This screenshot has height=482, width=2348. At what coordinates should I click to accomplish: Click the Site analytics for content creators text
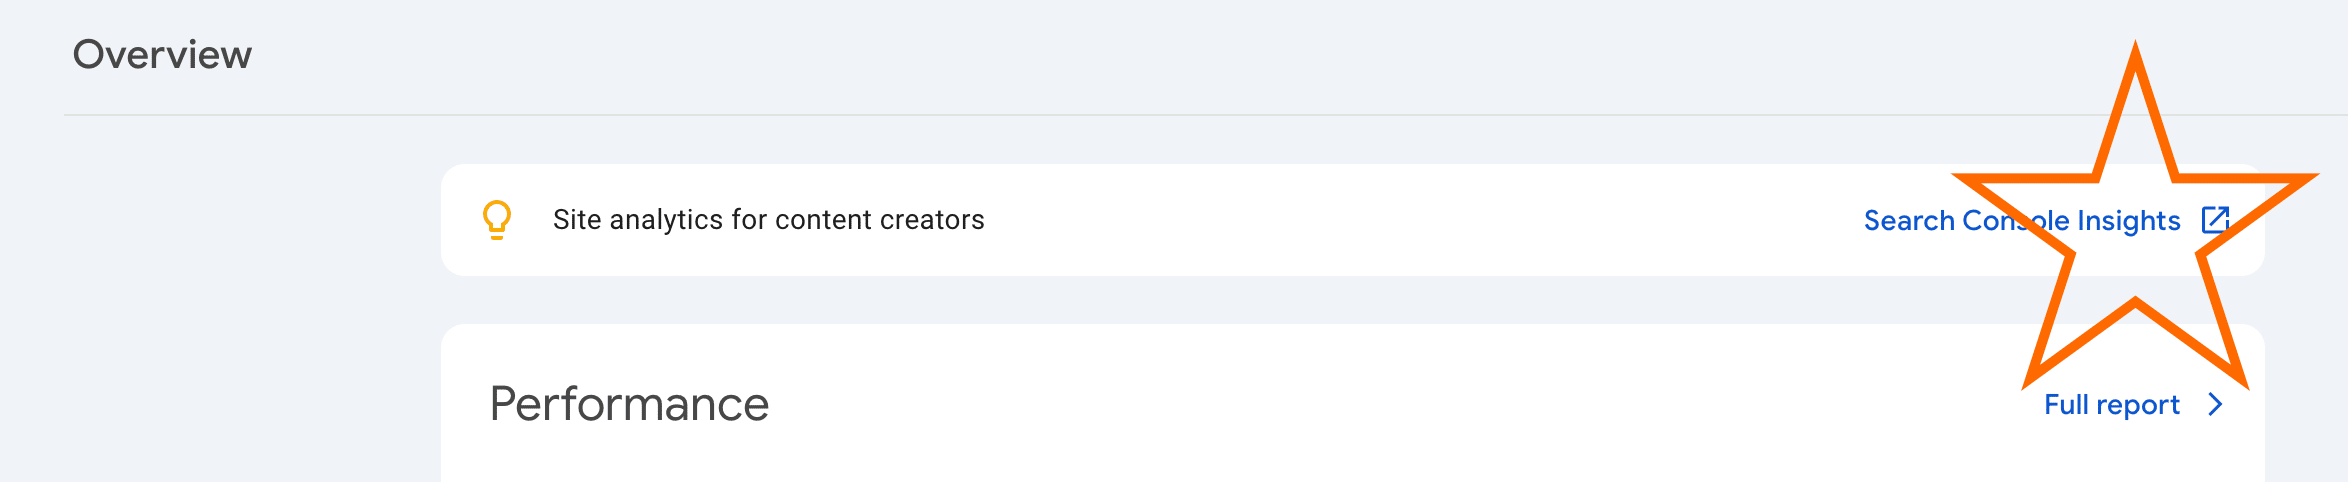[768, 220]
